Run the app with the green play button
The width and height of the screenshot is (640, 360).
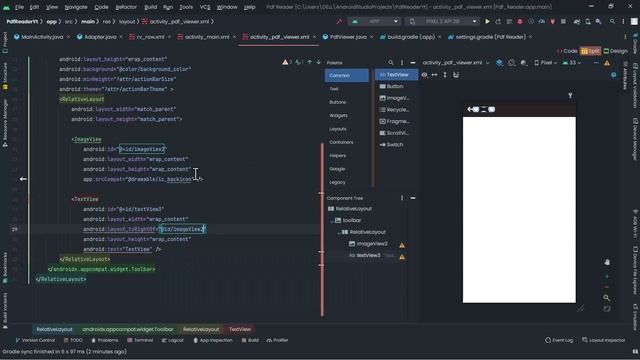click(x=487, y=21)
